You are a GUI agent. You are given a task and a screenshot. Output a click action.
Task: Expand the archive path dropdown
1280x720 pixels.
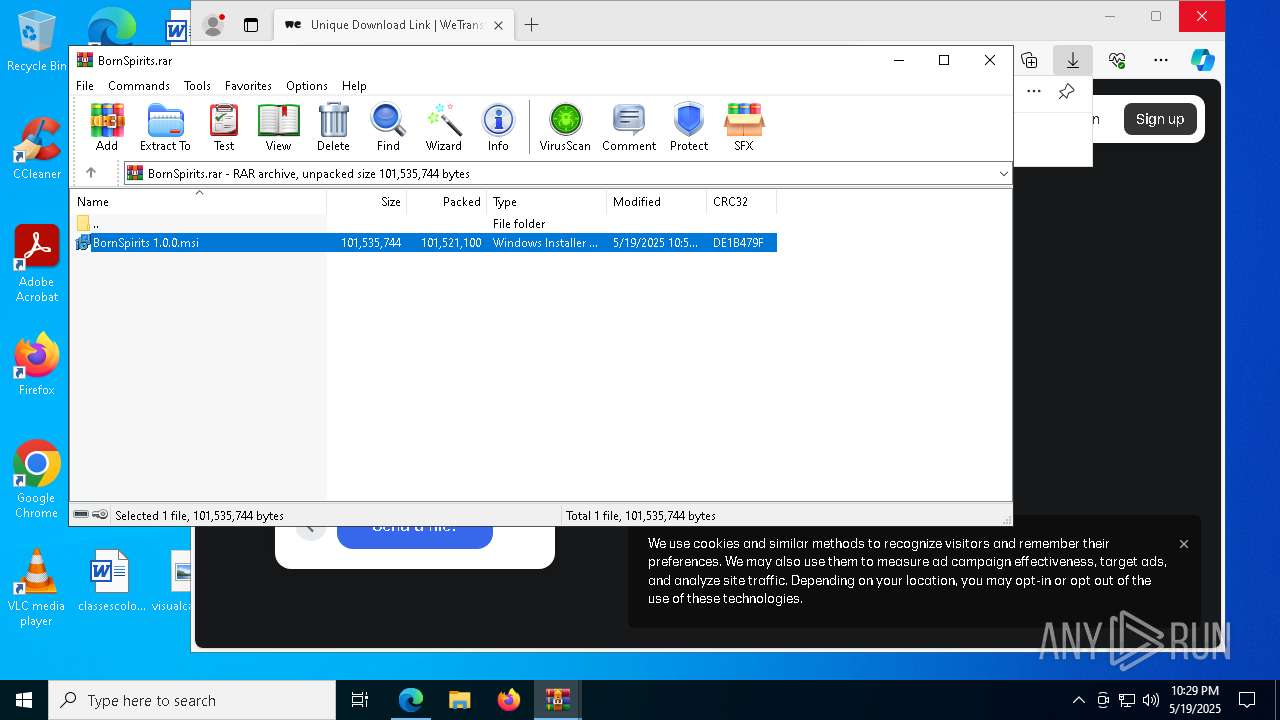tap(1003, 173)
